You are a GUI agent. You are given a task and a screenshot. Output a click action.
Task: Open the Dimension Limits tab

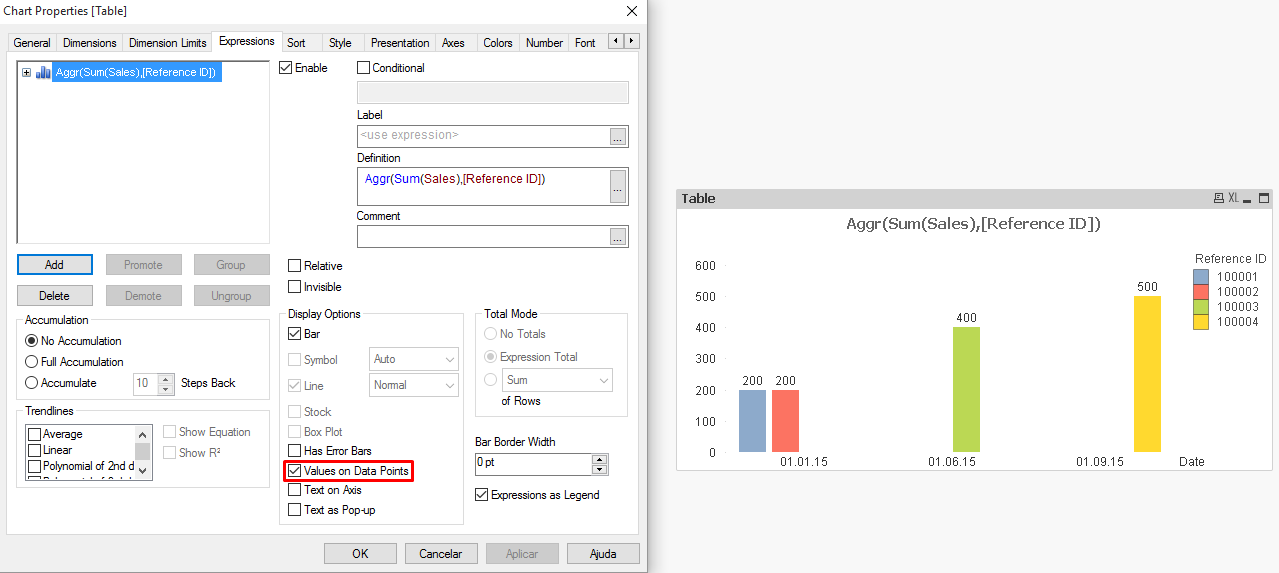tap(168, 43)
